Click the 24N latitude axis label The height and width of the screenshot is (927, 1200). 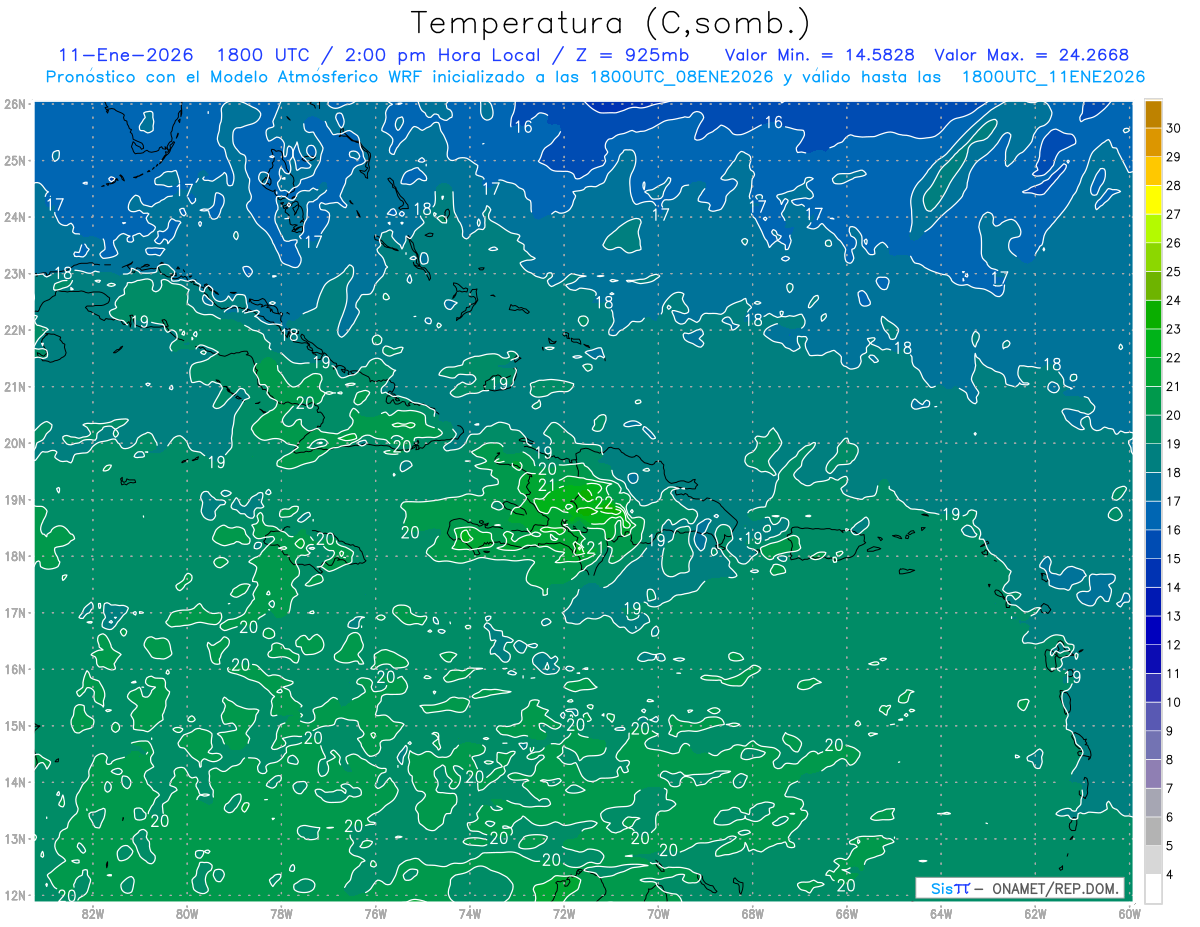[x=14, y=217]
